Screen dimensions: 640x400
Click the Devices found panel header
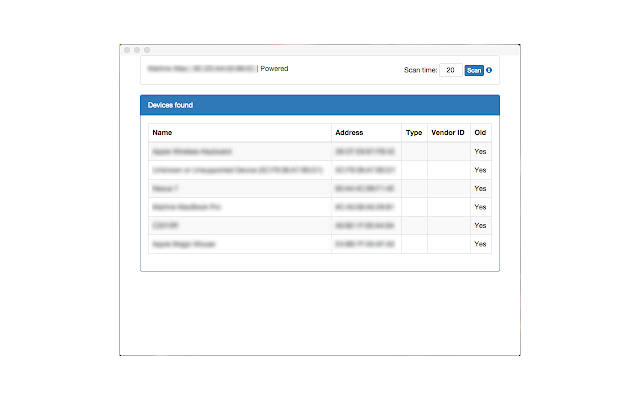320,105
